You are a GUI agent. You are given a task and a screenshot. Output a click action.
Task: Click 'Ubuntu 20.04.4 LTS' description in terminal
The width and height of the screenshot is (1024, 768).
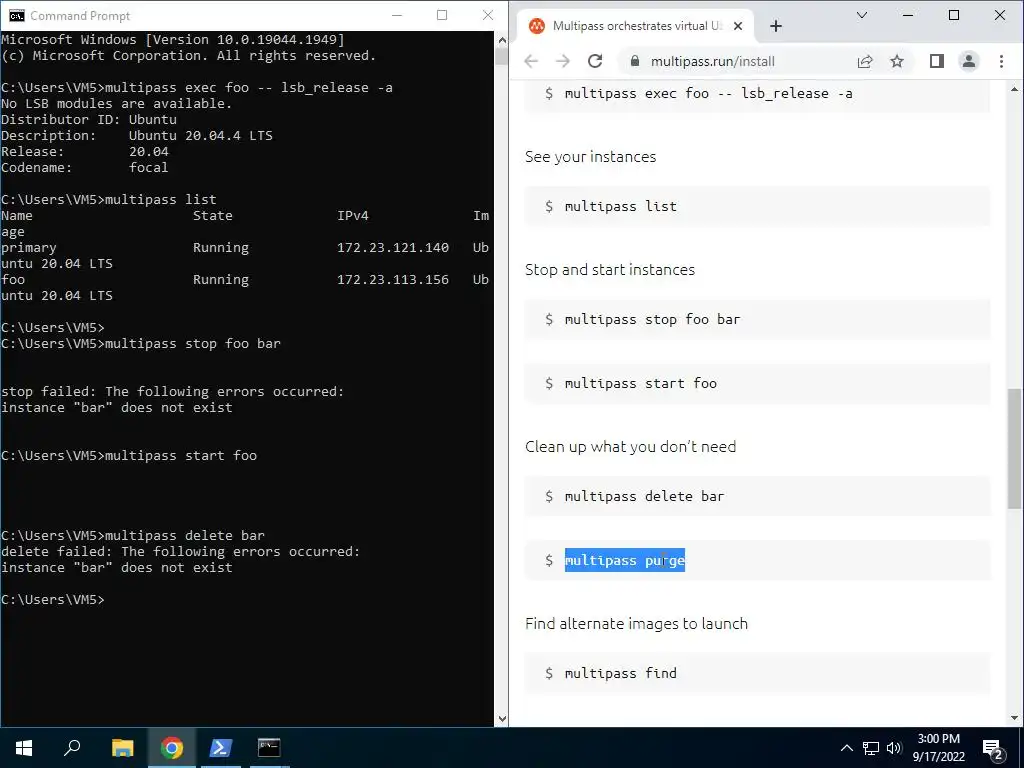pos(200,136)
